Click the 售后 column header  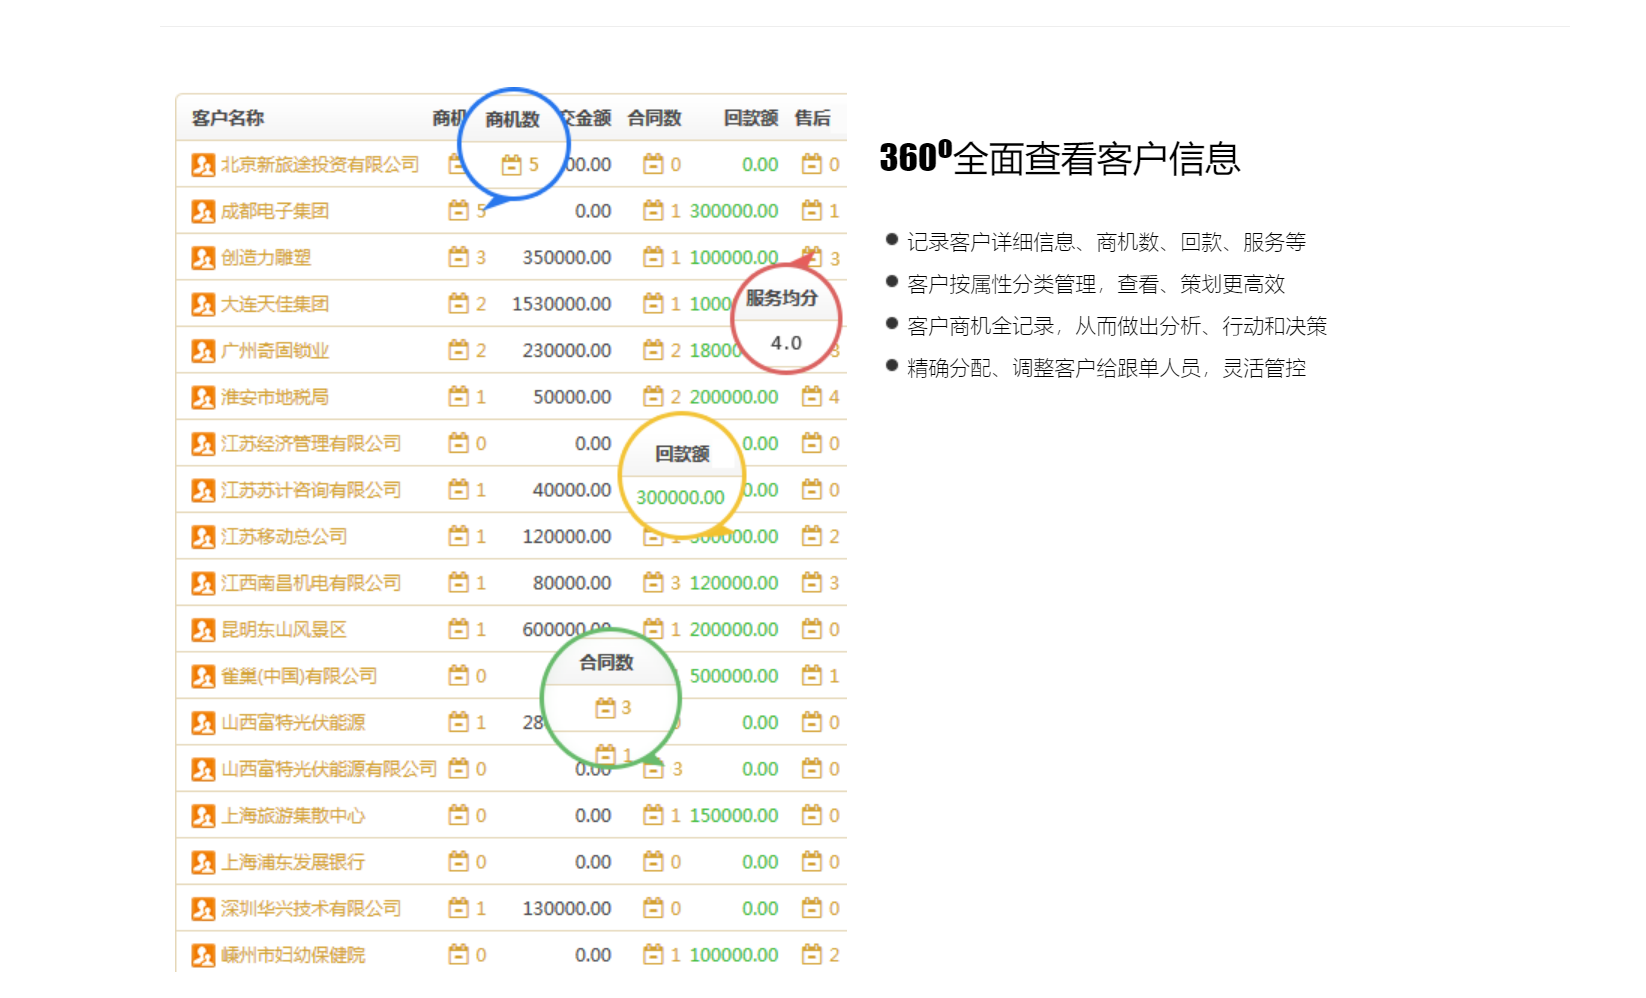pyautogui.click(x=812, y=118)
